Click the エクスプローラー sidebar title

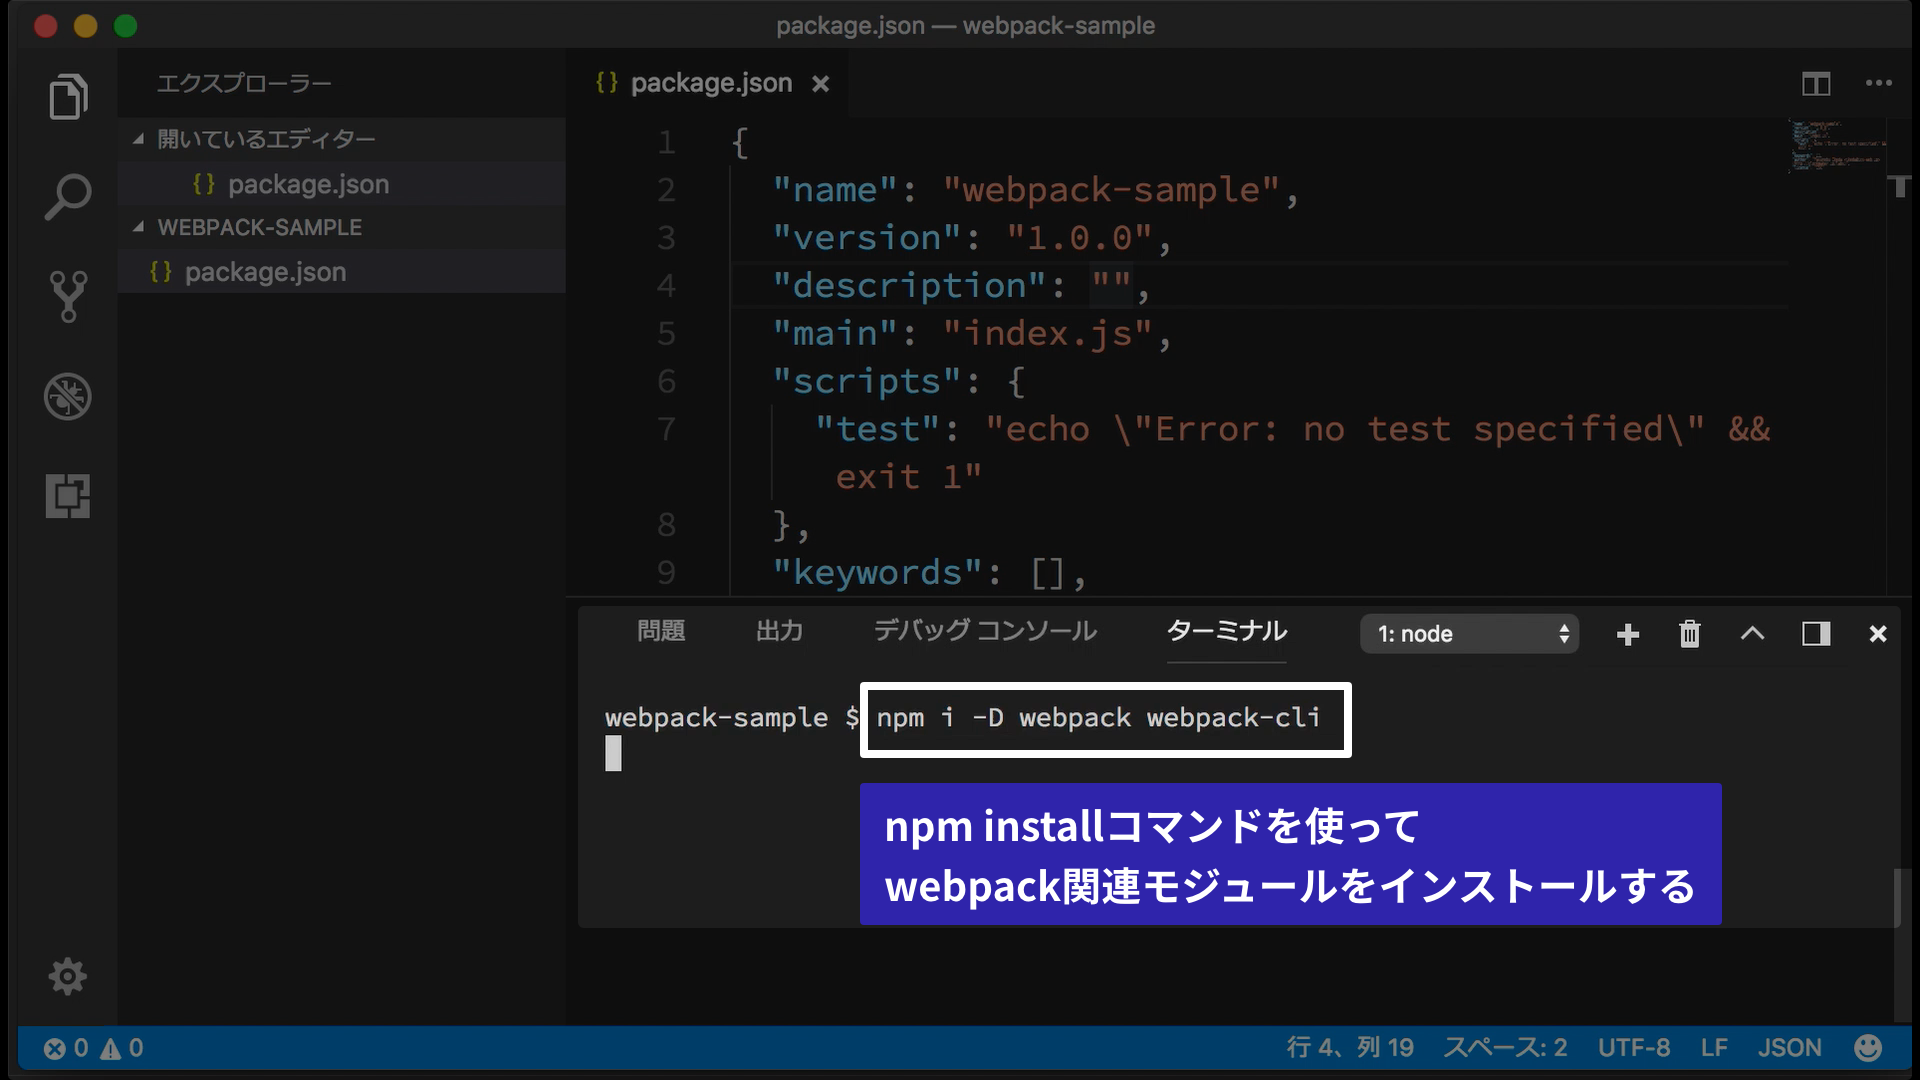pos(244,84)
